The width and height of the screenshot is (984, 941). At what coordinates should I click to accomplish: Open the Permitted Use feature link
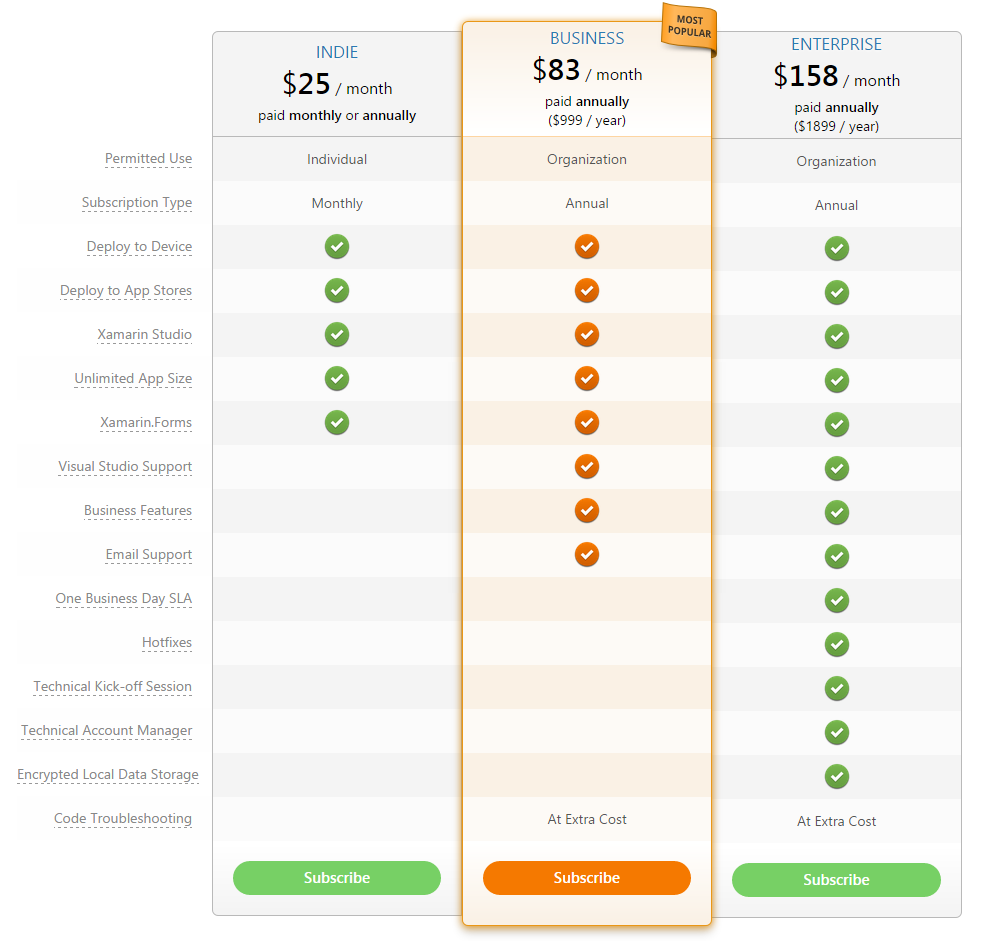click(x=149, y=158)
